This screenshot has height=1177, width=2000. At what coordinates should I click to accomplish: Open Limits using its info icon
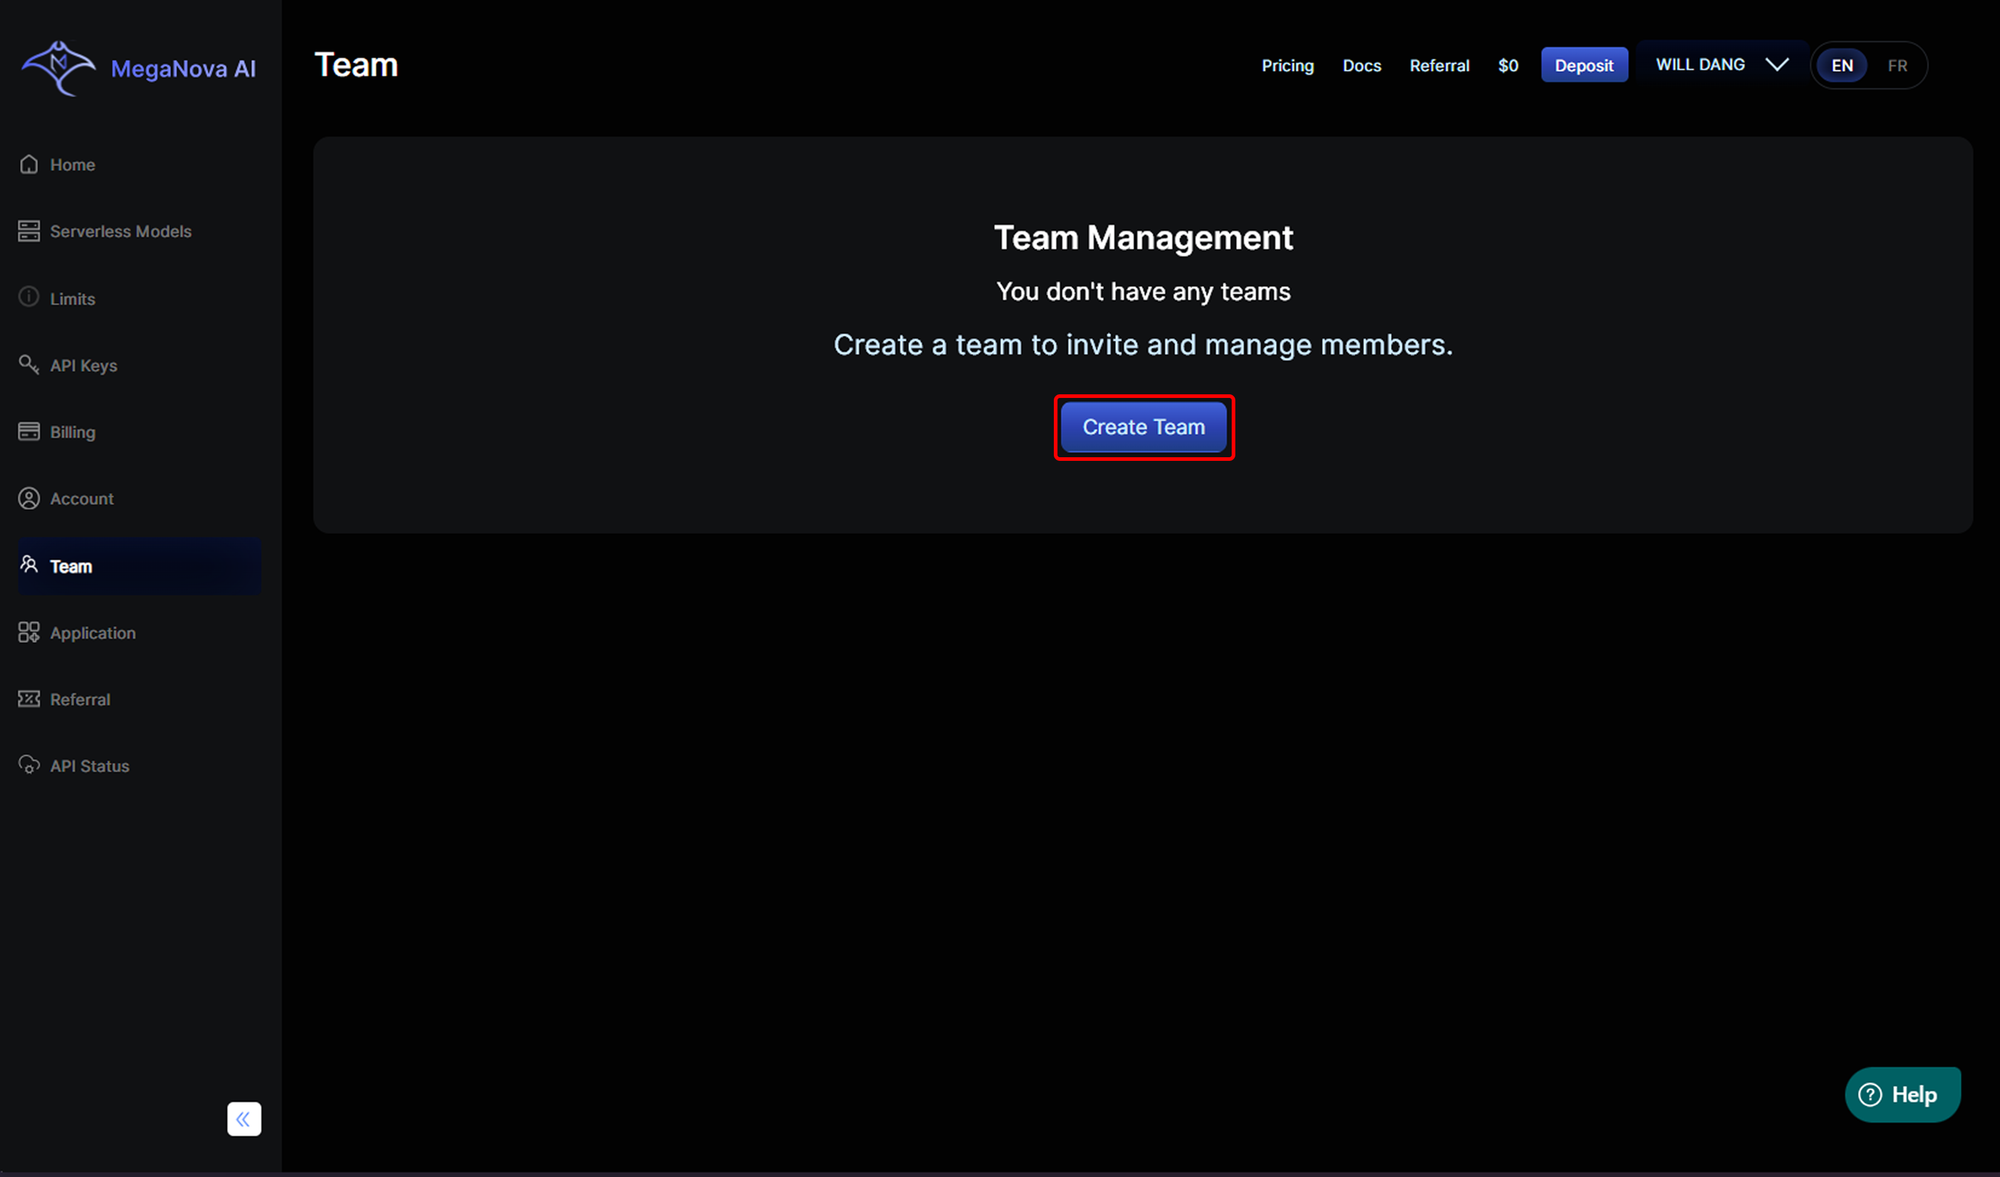click(x=29, y=297)
